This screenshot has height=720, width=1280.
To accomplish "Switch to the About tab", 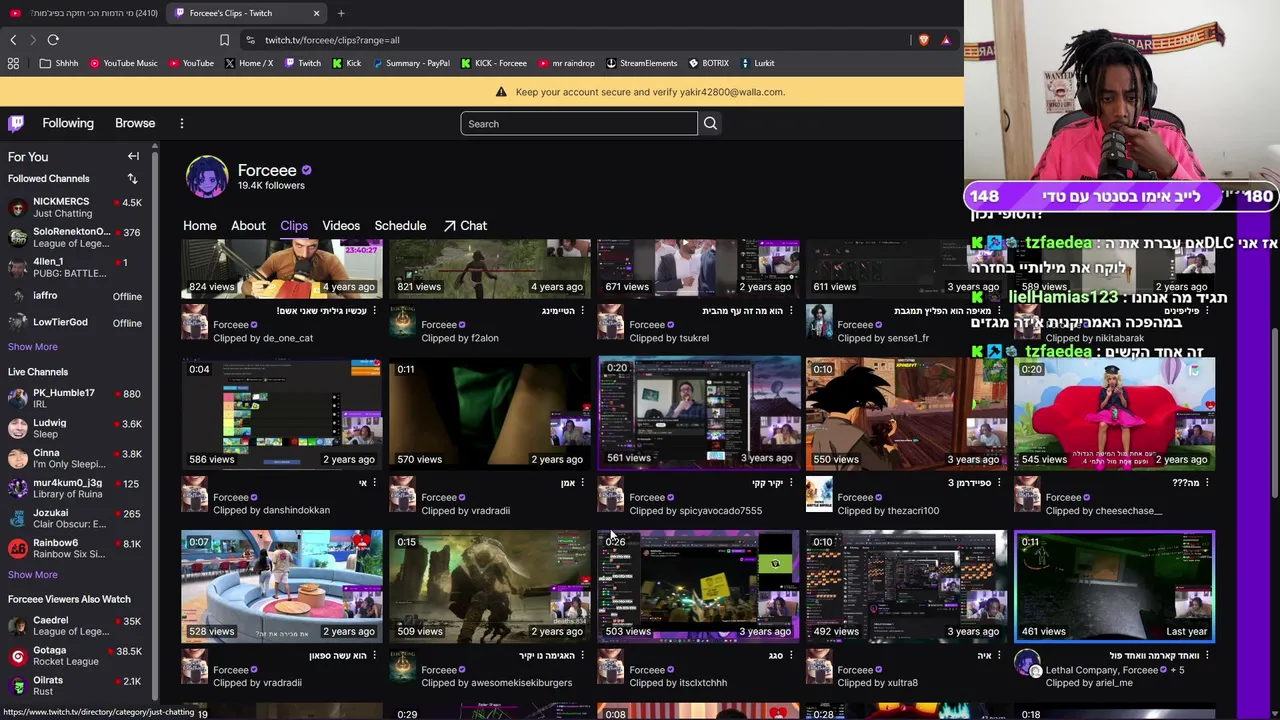I will click(248, 226).
